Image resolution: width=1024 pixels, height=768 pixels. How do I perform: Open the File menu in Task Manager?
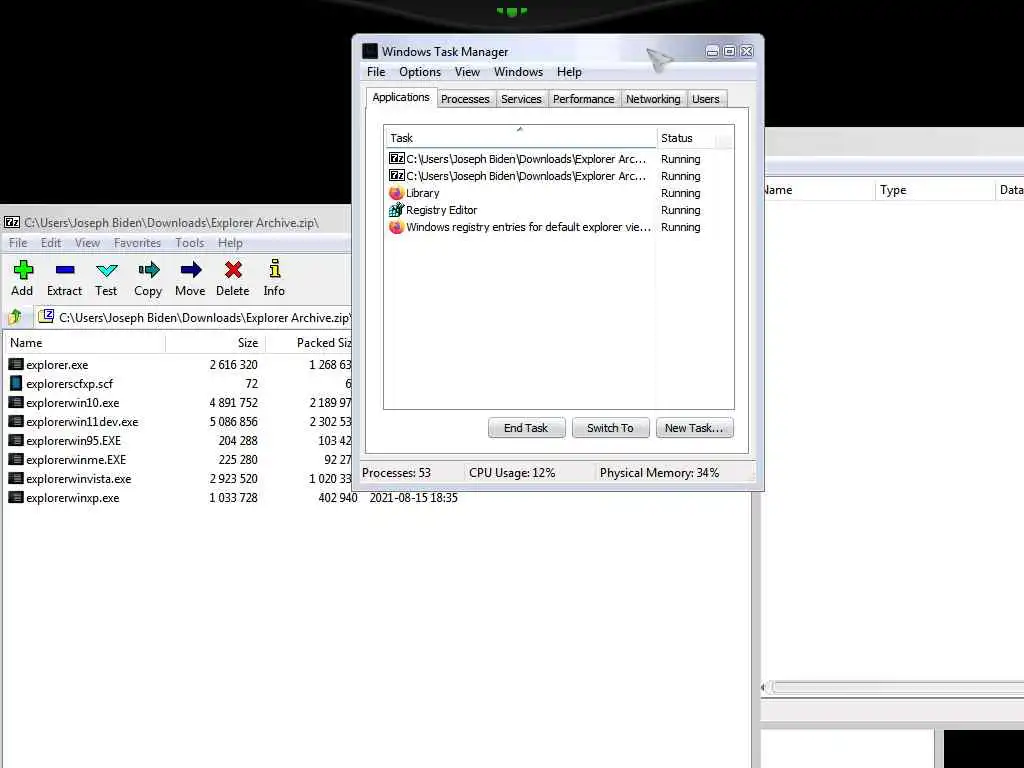tap(376, 72)
